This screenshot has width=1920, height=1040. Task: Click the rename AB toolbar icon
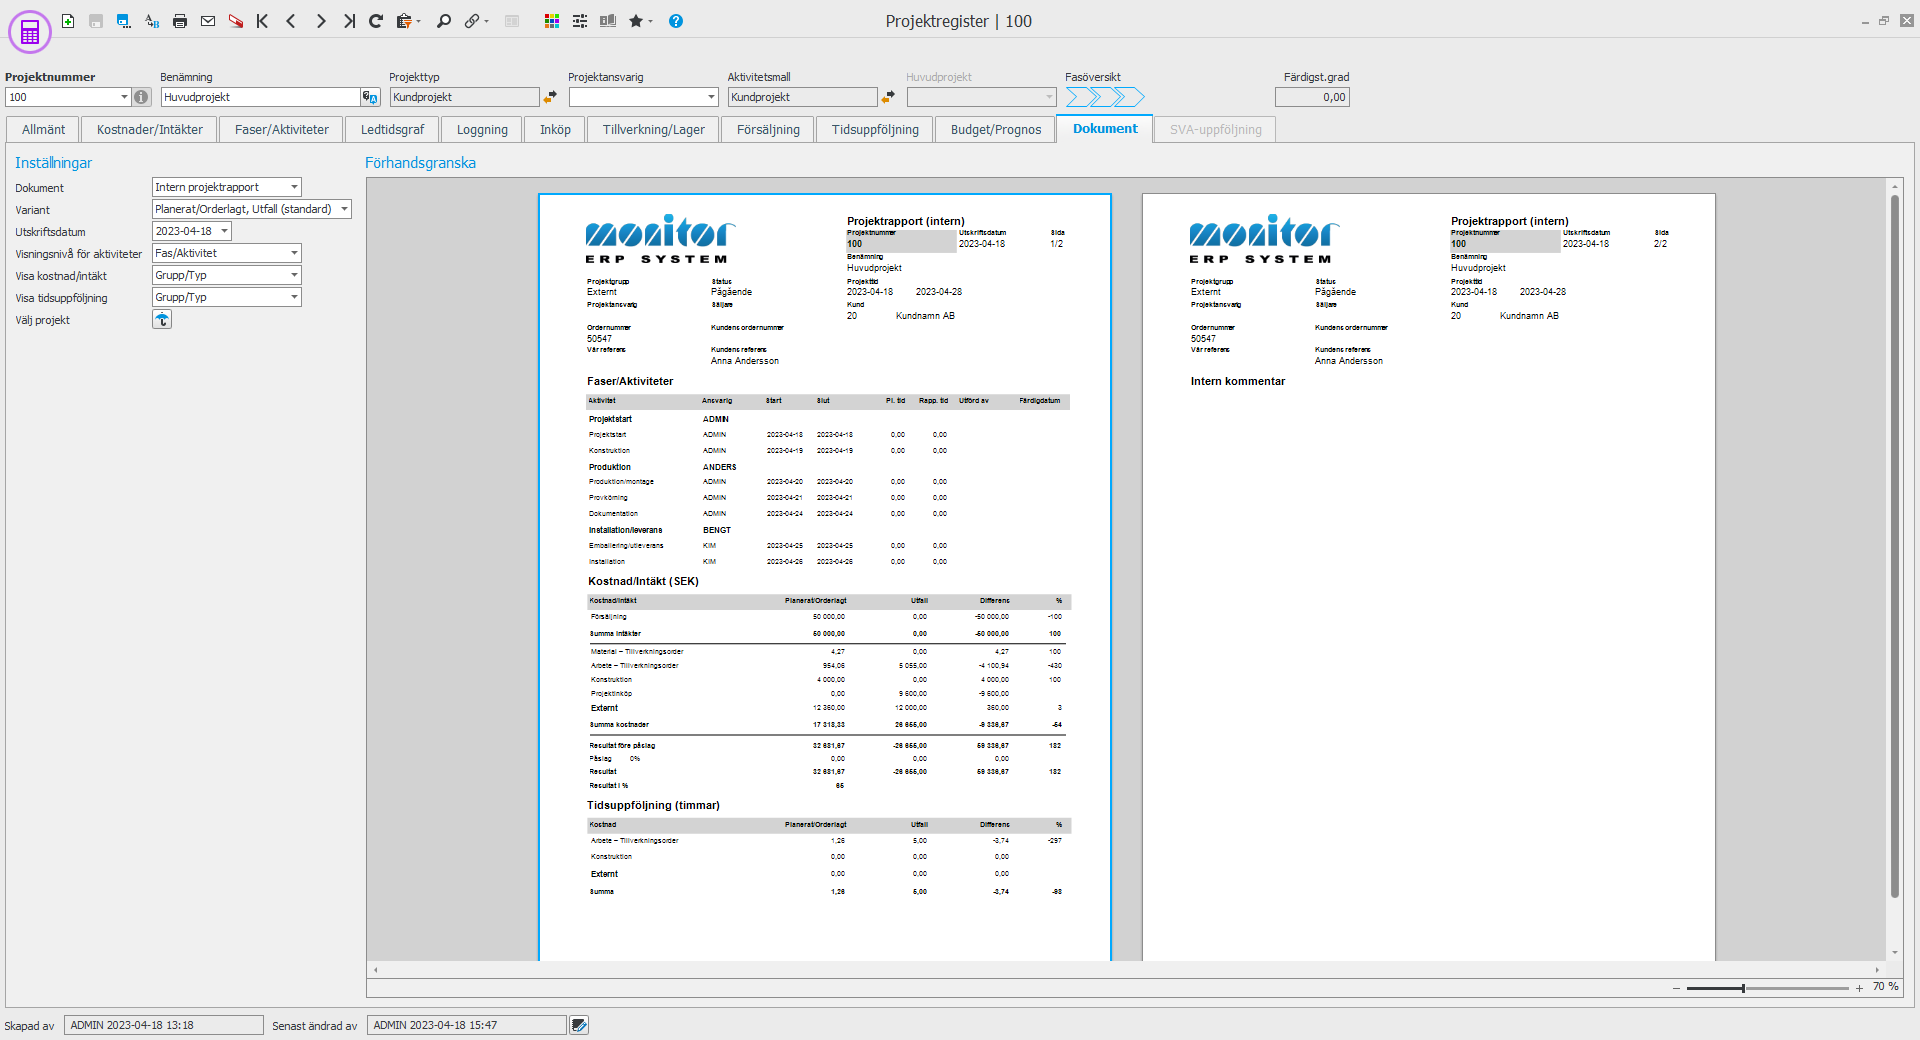(x=152, y=21)
